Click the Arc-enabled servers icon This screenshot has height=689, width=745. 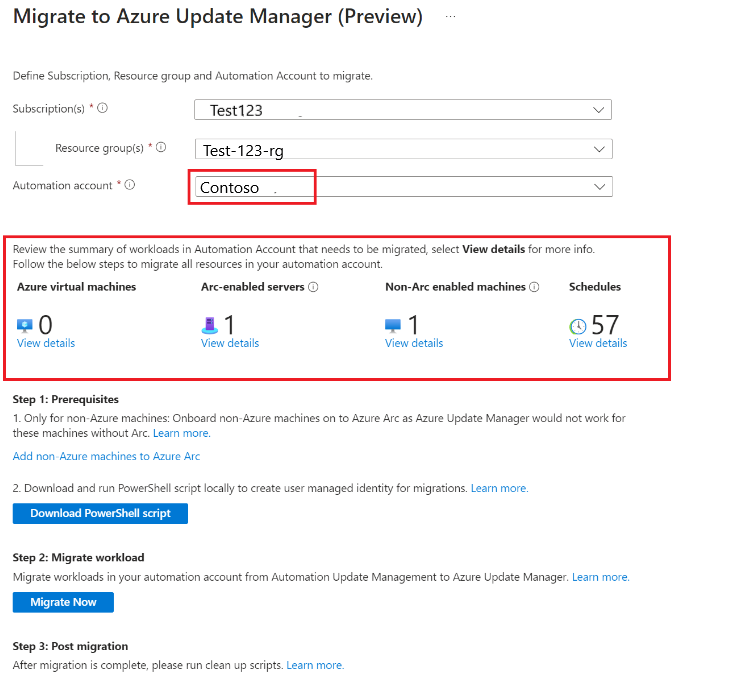pyautogui.click(x=210, y=325)
